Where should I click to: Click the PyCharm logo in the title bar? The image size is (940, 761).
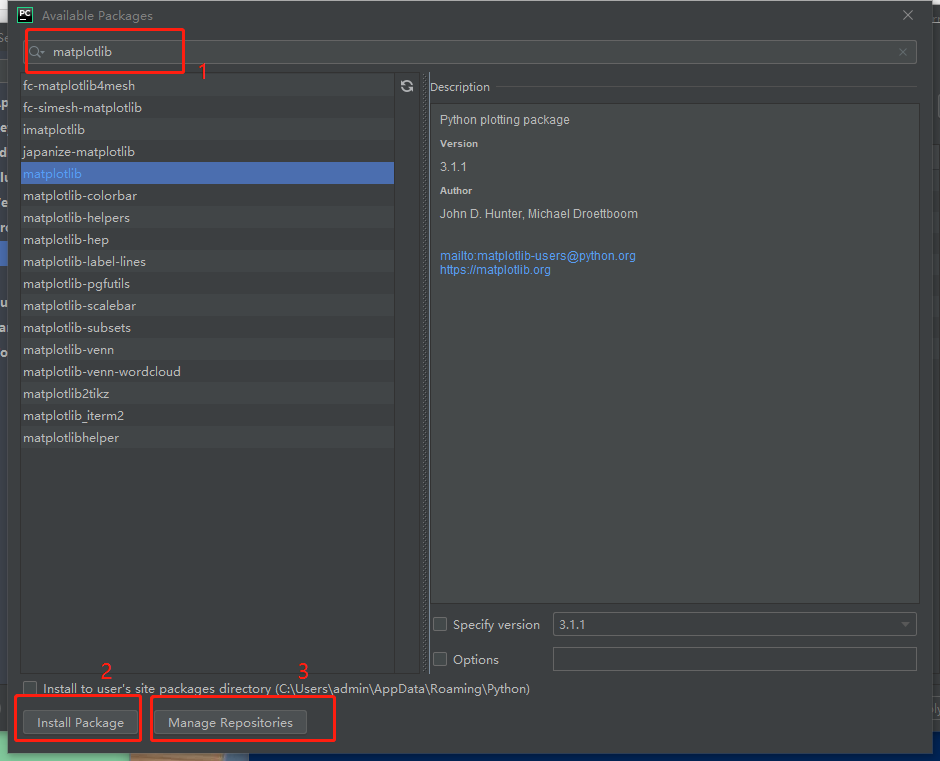[x=25, y=15]
